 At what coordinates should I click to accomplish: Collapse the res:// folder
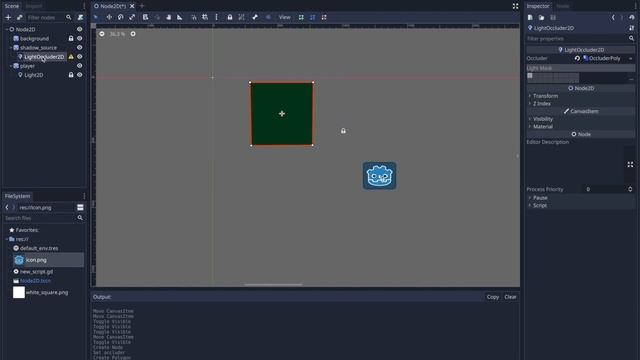pos(7,239)
